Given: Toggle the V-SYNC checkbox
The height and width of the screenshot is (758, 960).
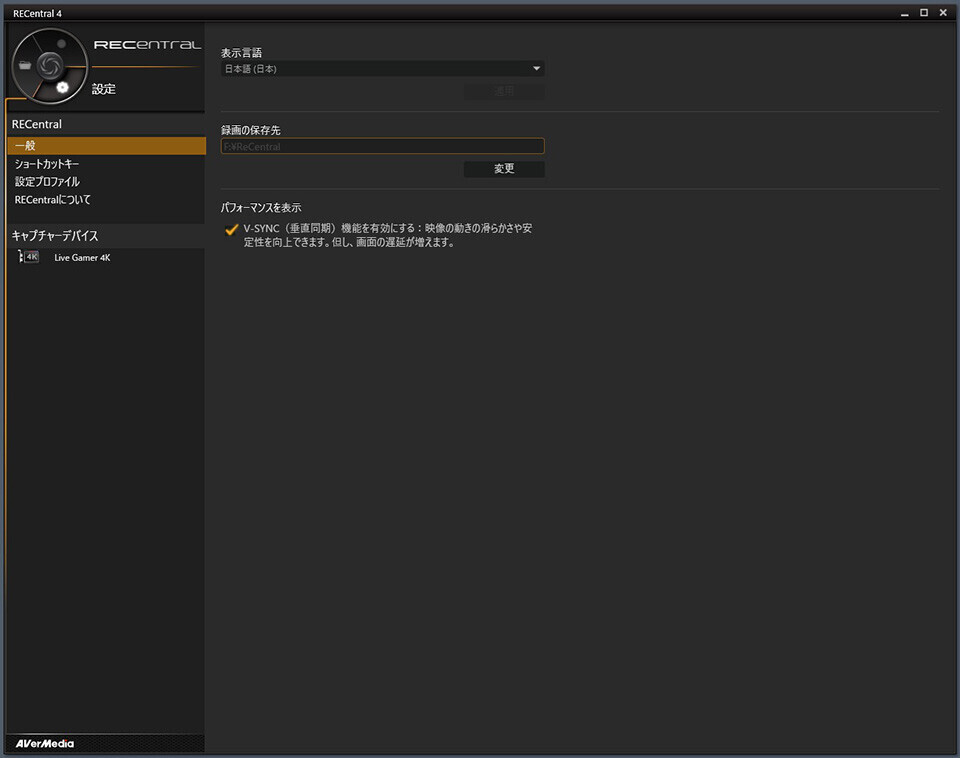Looking at the screenshot, I should click(231, 230).
